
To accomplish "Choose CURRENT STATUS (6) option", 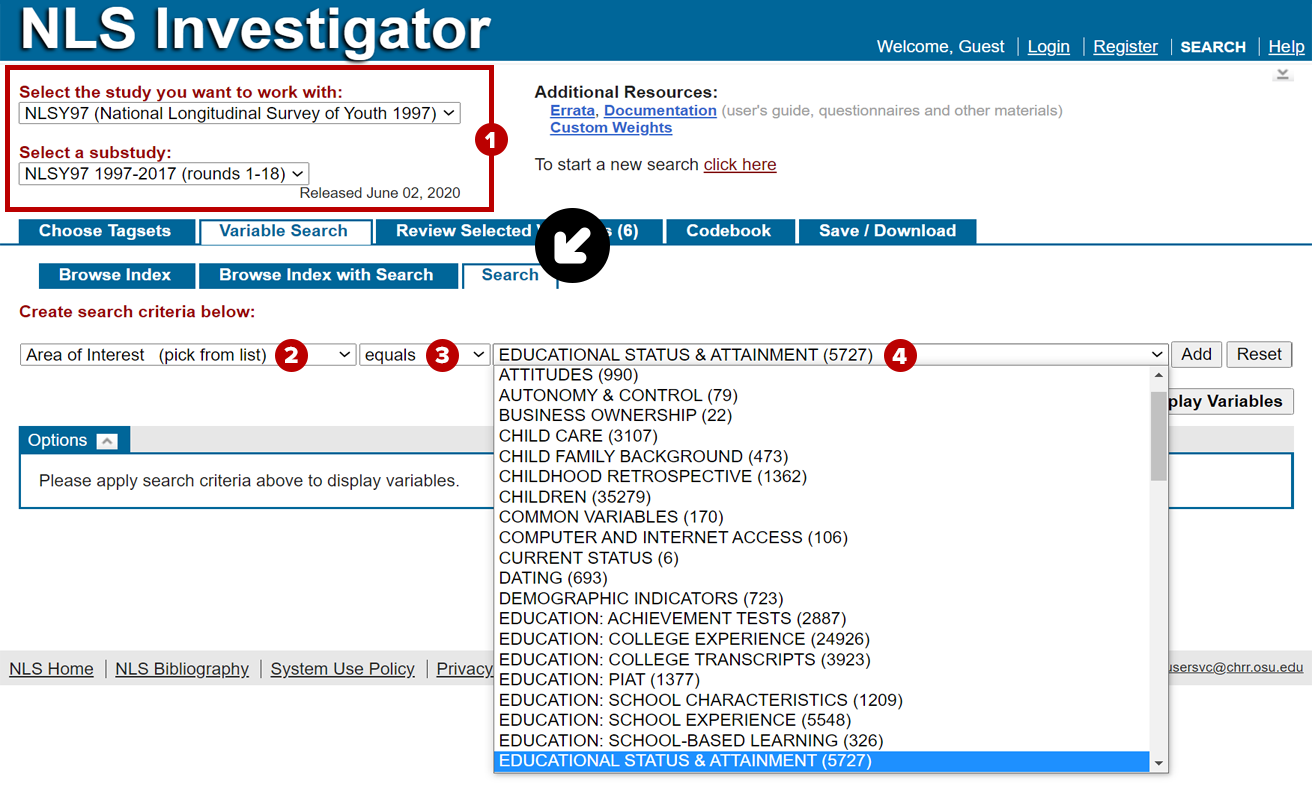I will pyautogui.click(x=822, y=558).
